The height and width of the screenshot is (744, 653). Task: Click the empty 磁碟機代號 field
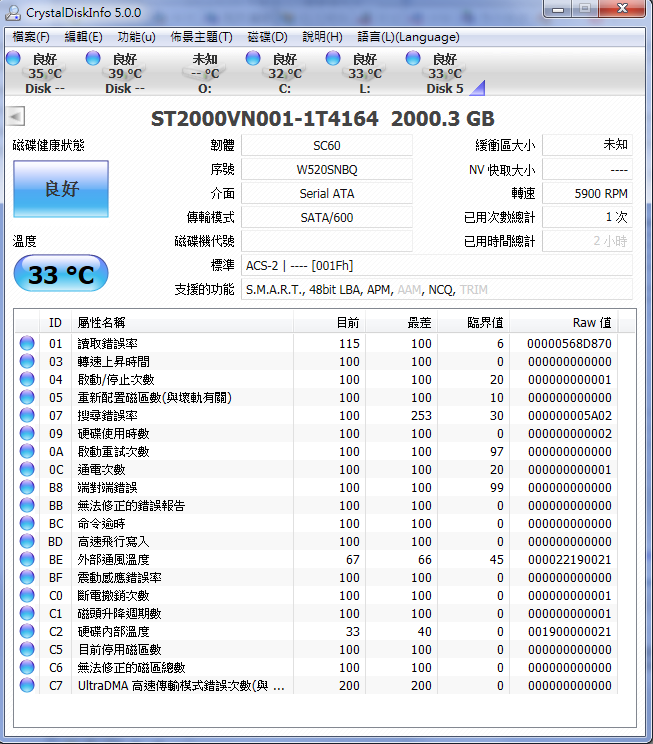[x=326, y=241]
